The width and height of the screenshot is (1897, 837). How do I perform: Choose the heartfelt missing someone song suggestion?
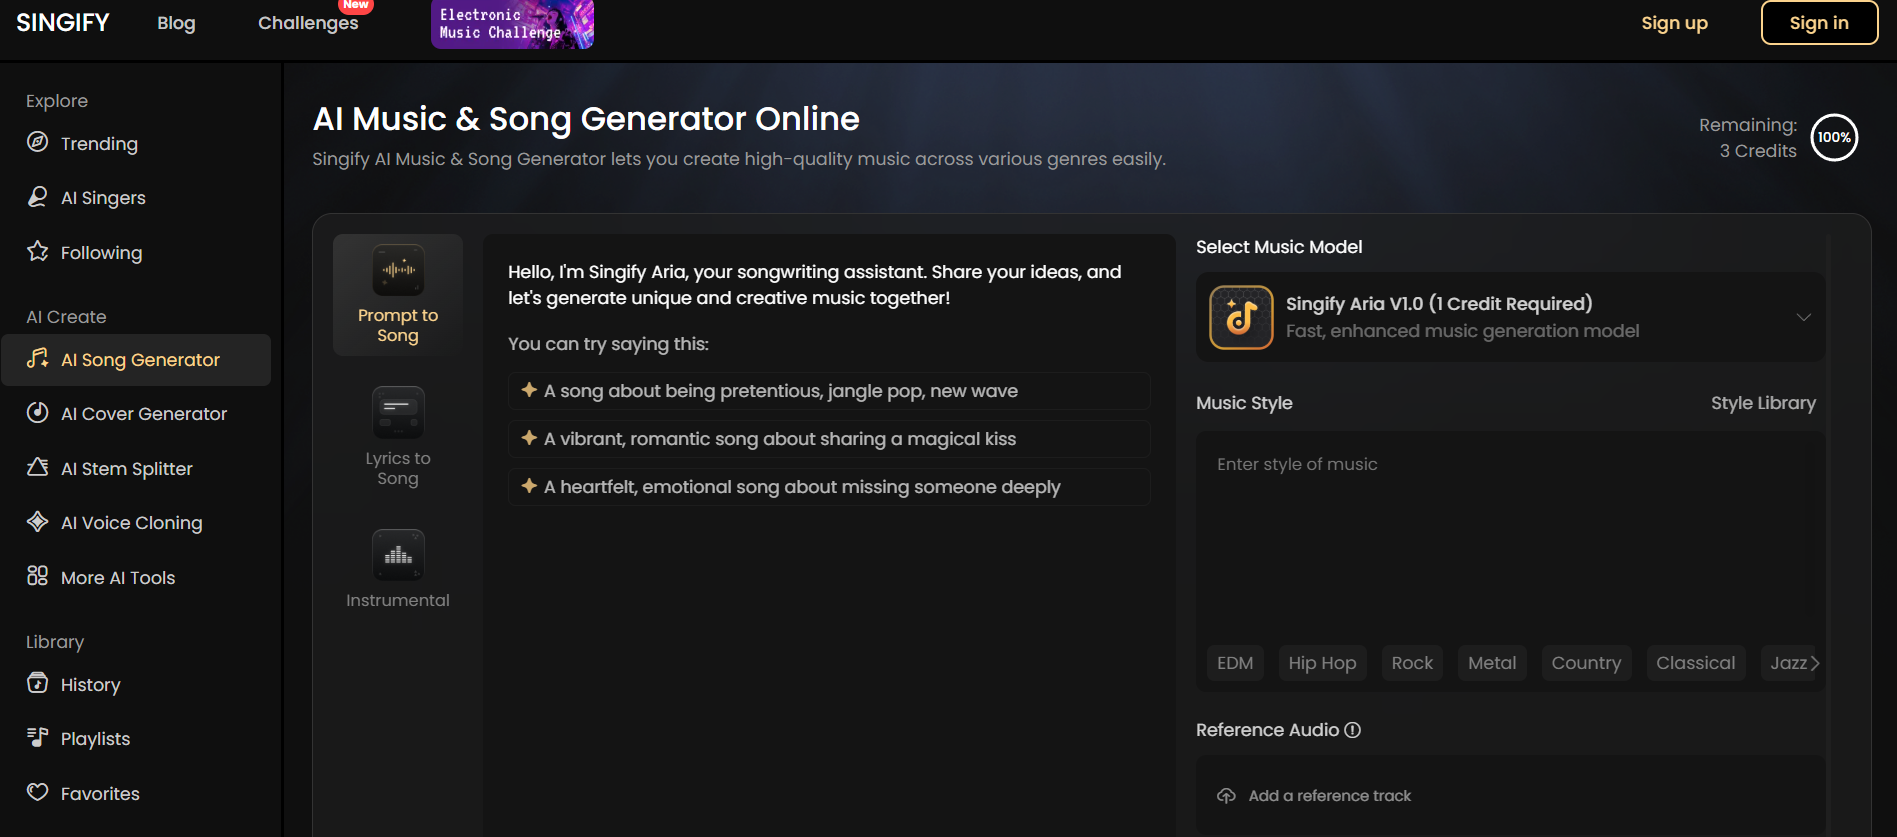coord(829,487)
